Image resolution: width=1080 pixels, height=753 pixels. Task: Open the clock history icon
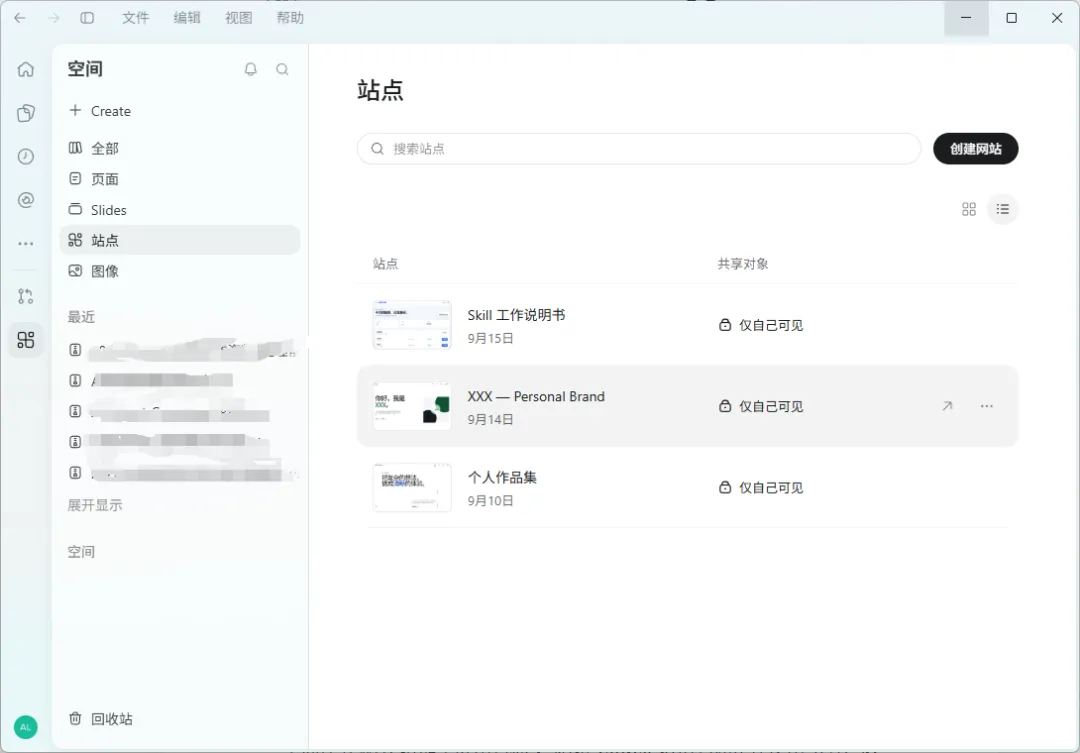pos(25,156)
